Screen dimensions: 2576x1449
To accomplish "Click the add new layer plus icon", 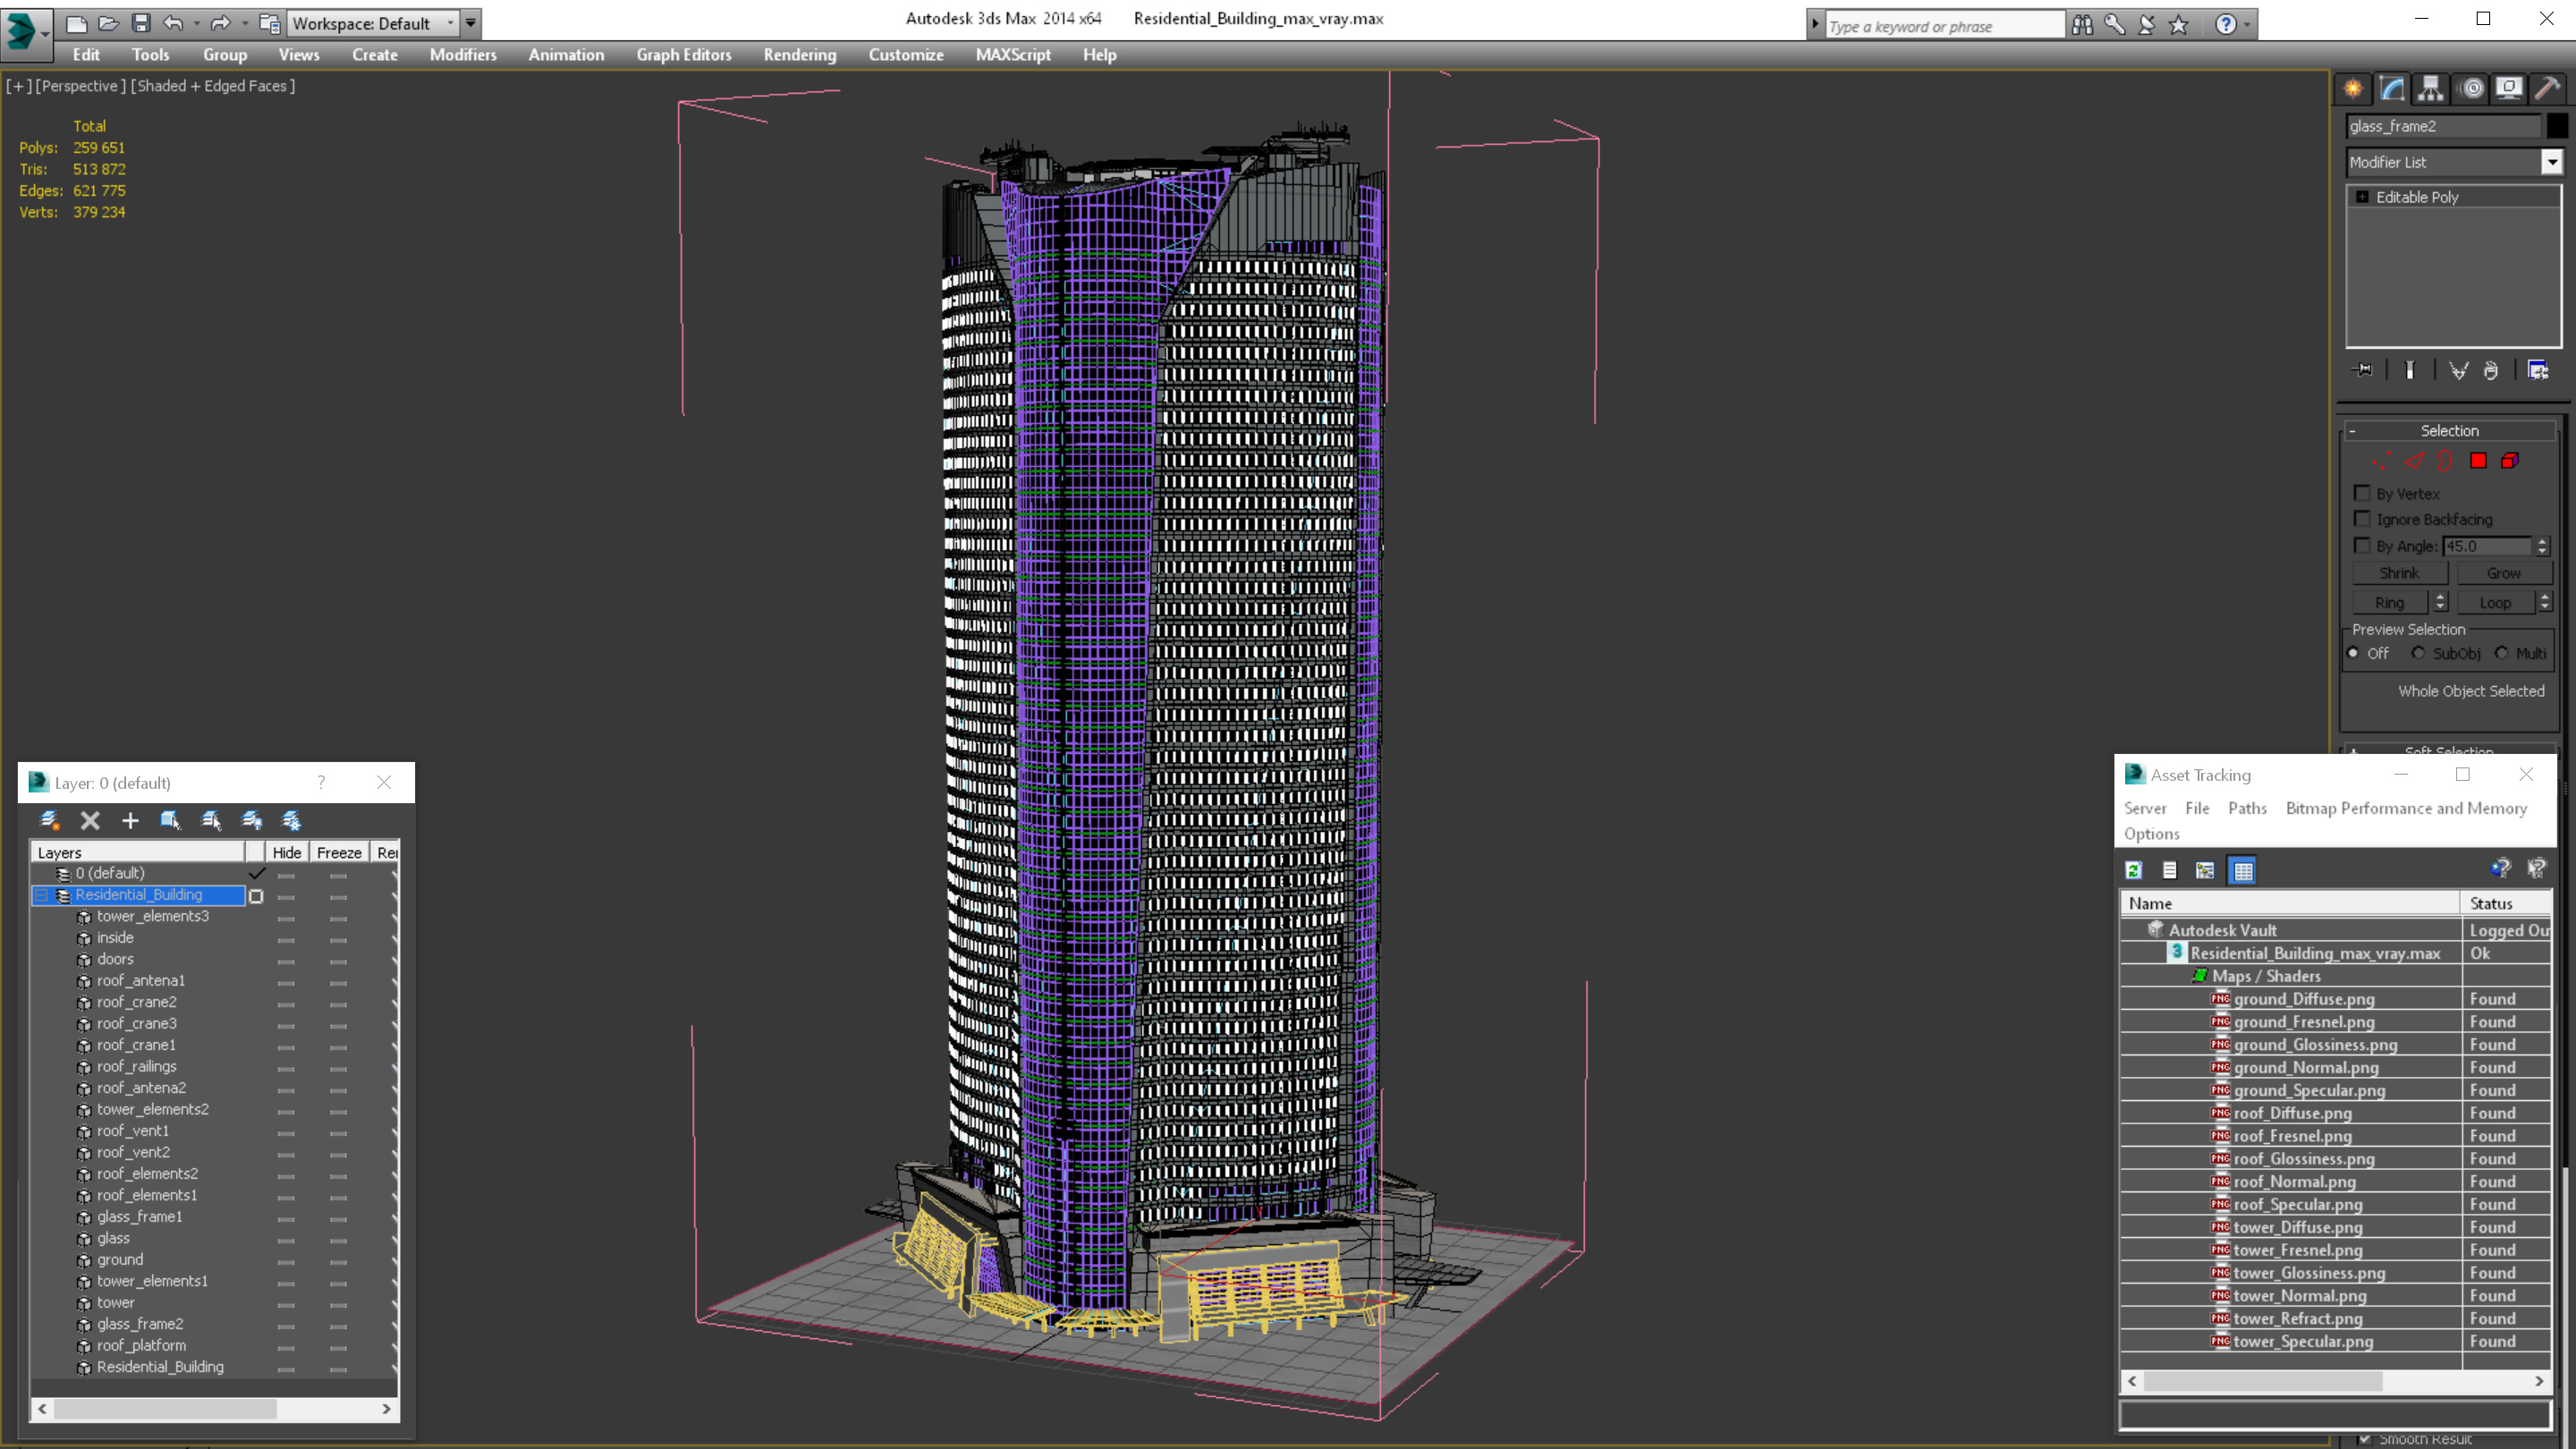I will pyautogui.click(x=130, y=821).
